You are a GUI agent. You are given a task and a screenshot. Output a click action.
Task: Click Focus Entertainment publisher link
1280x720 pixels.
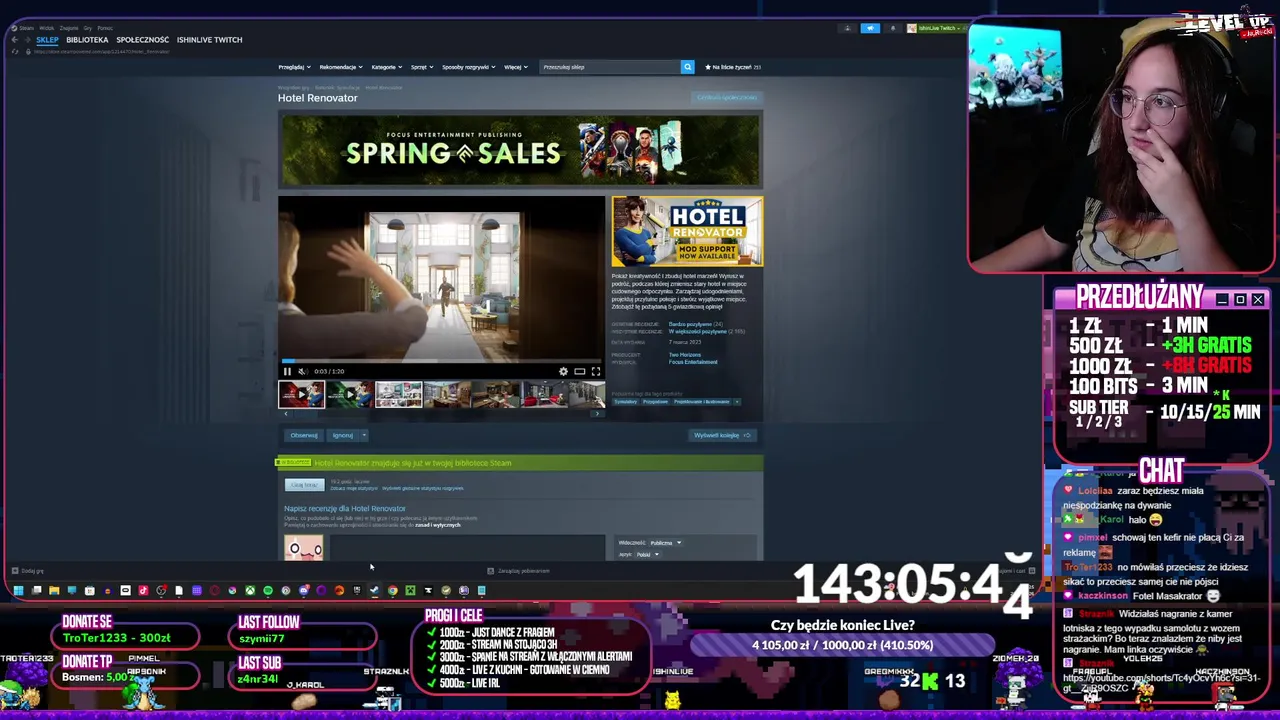tap(693, 362)
